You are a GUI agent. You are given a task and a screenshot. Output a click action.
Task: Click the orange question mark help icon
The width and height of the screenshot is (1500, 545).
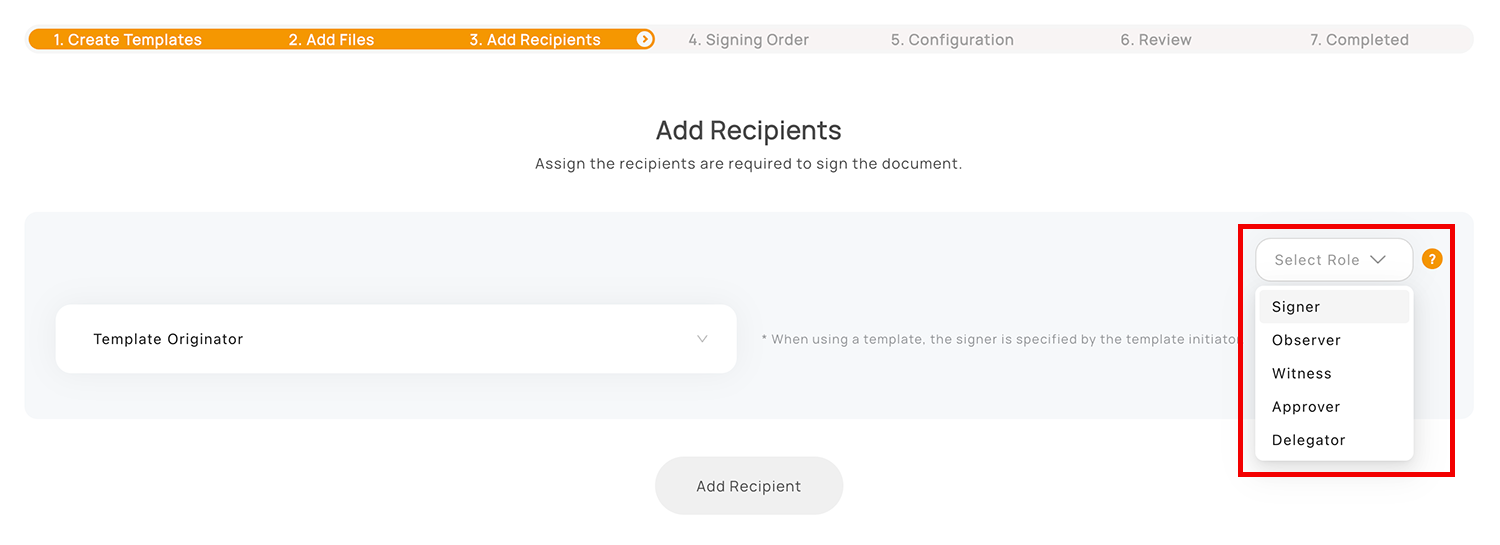(1432, 260)
